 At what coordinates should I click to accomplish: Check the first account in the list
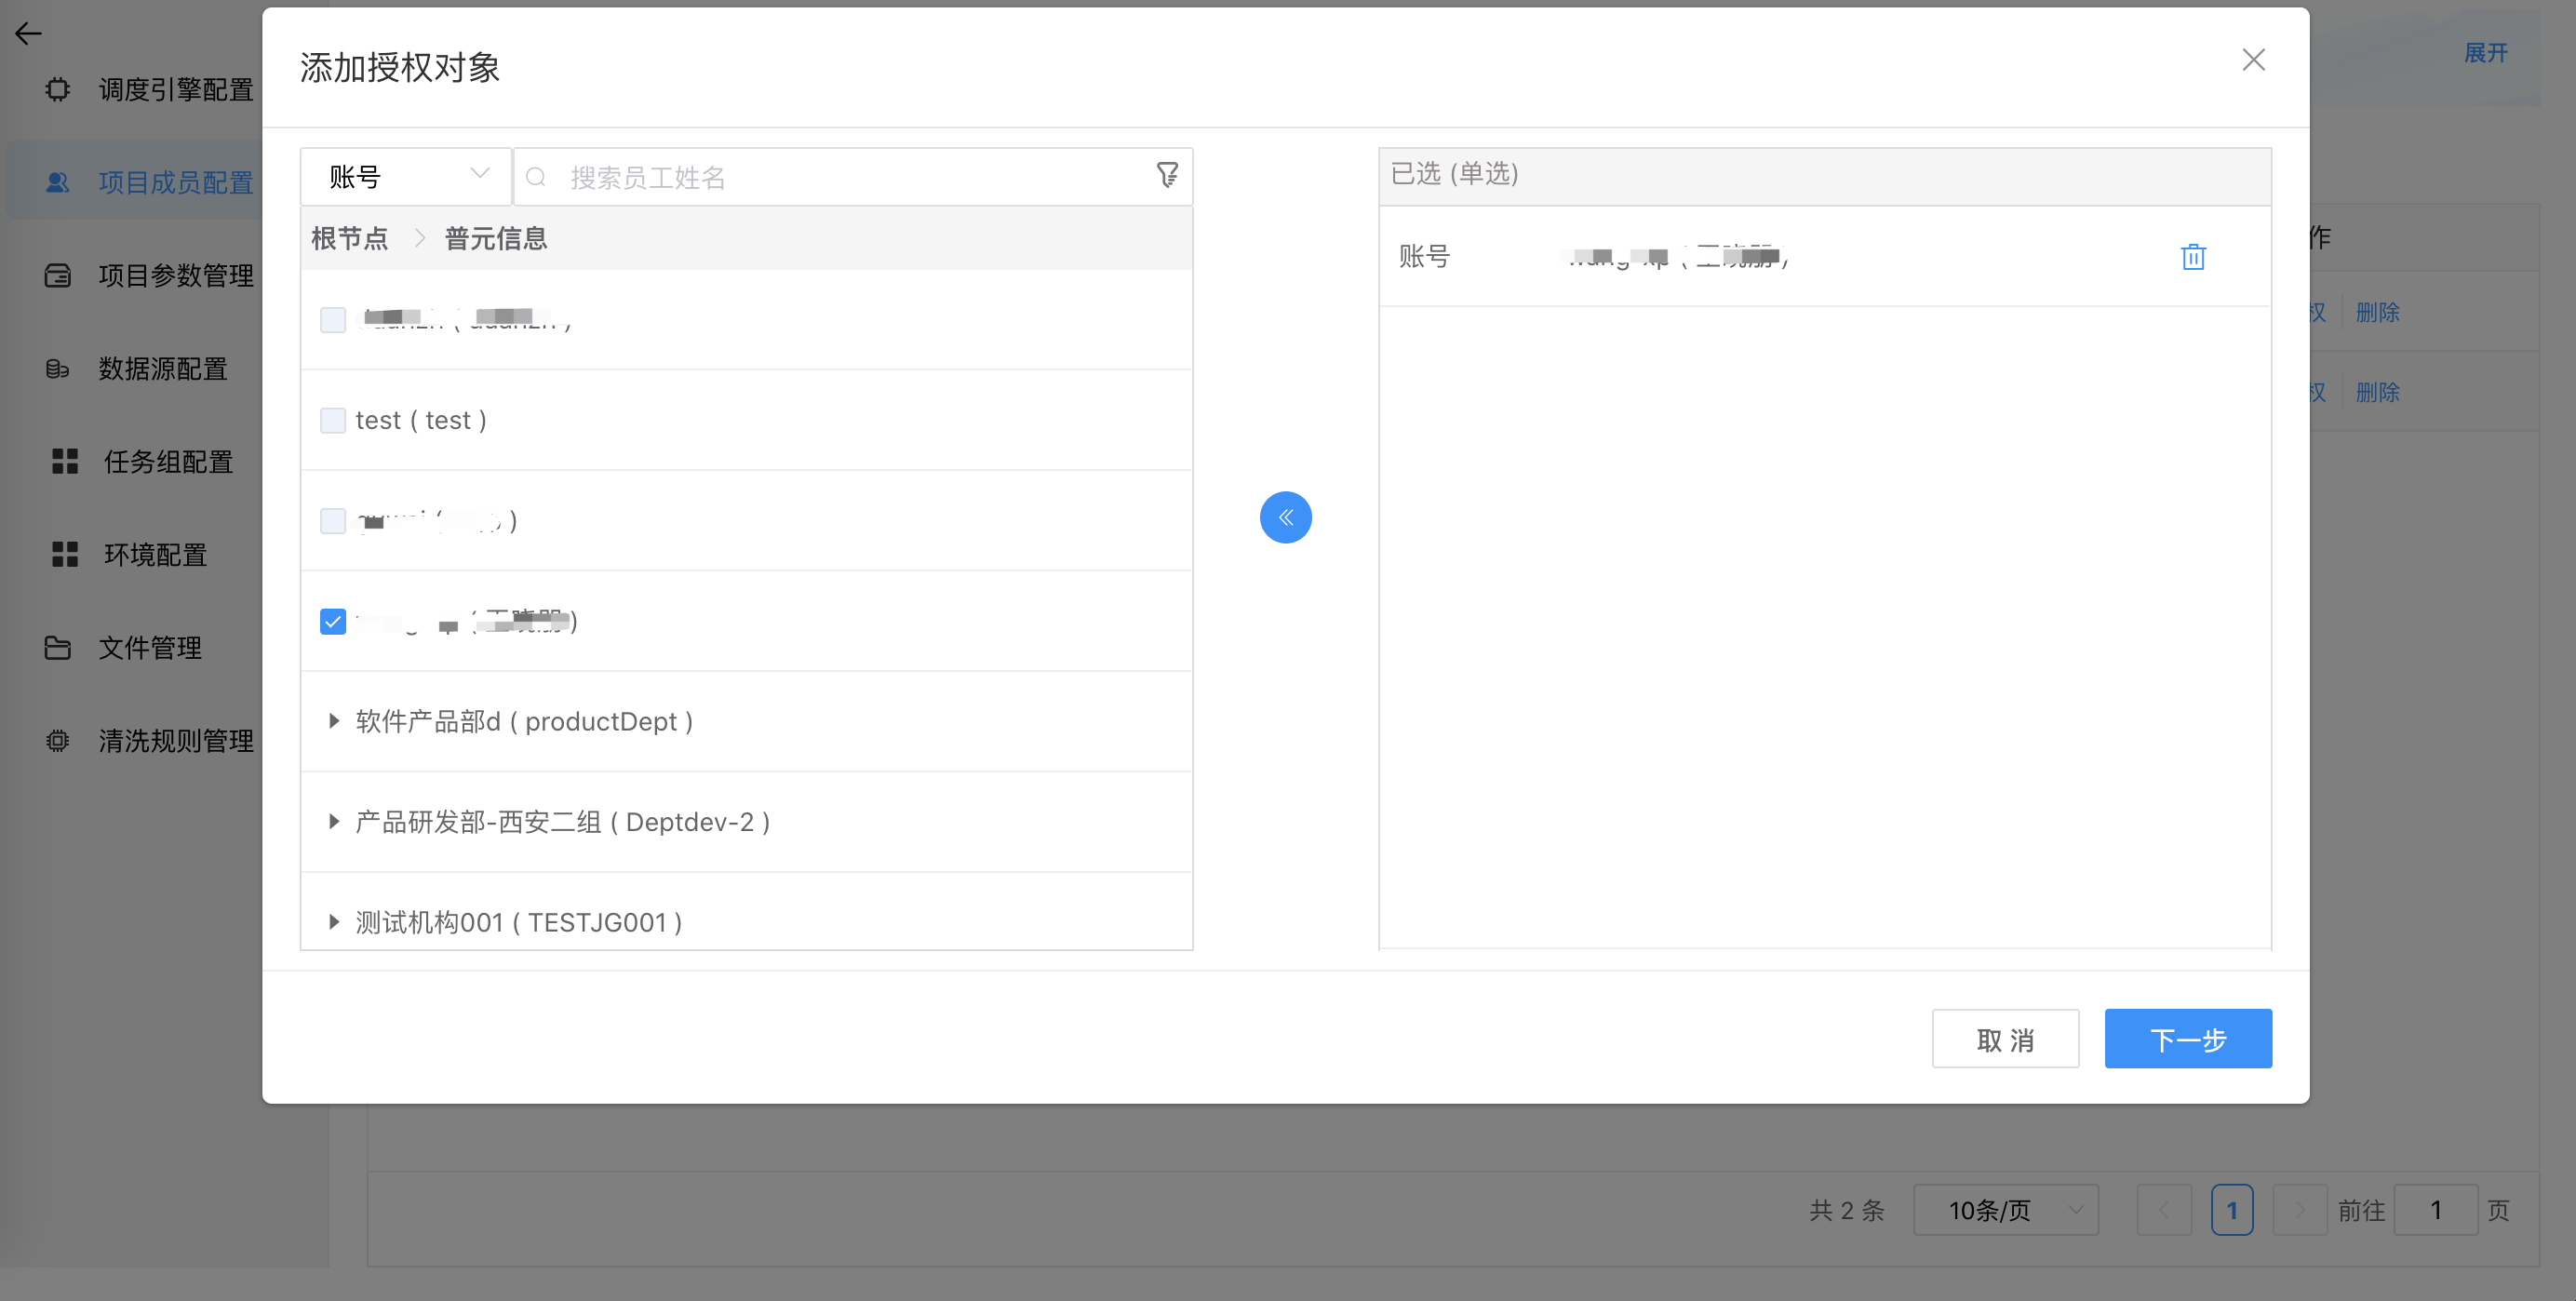pyautogui.click(x=332, y=320)
